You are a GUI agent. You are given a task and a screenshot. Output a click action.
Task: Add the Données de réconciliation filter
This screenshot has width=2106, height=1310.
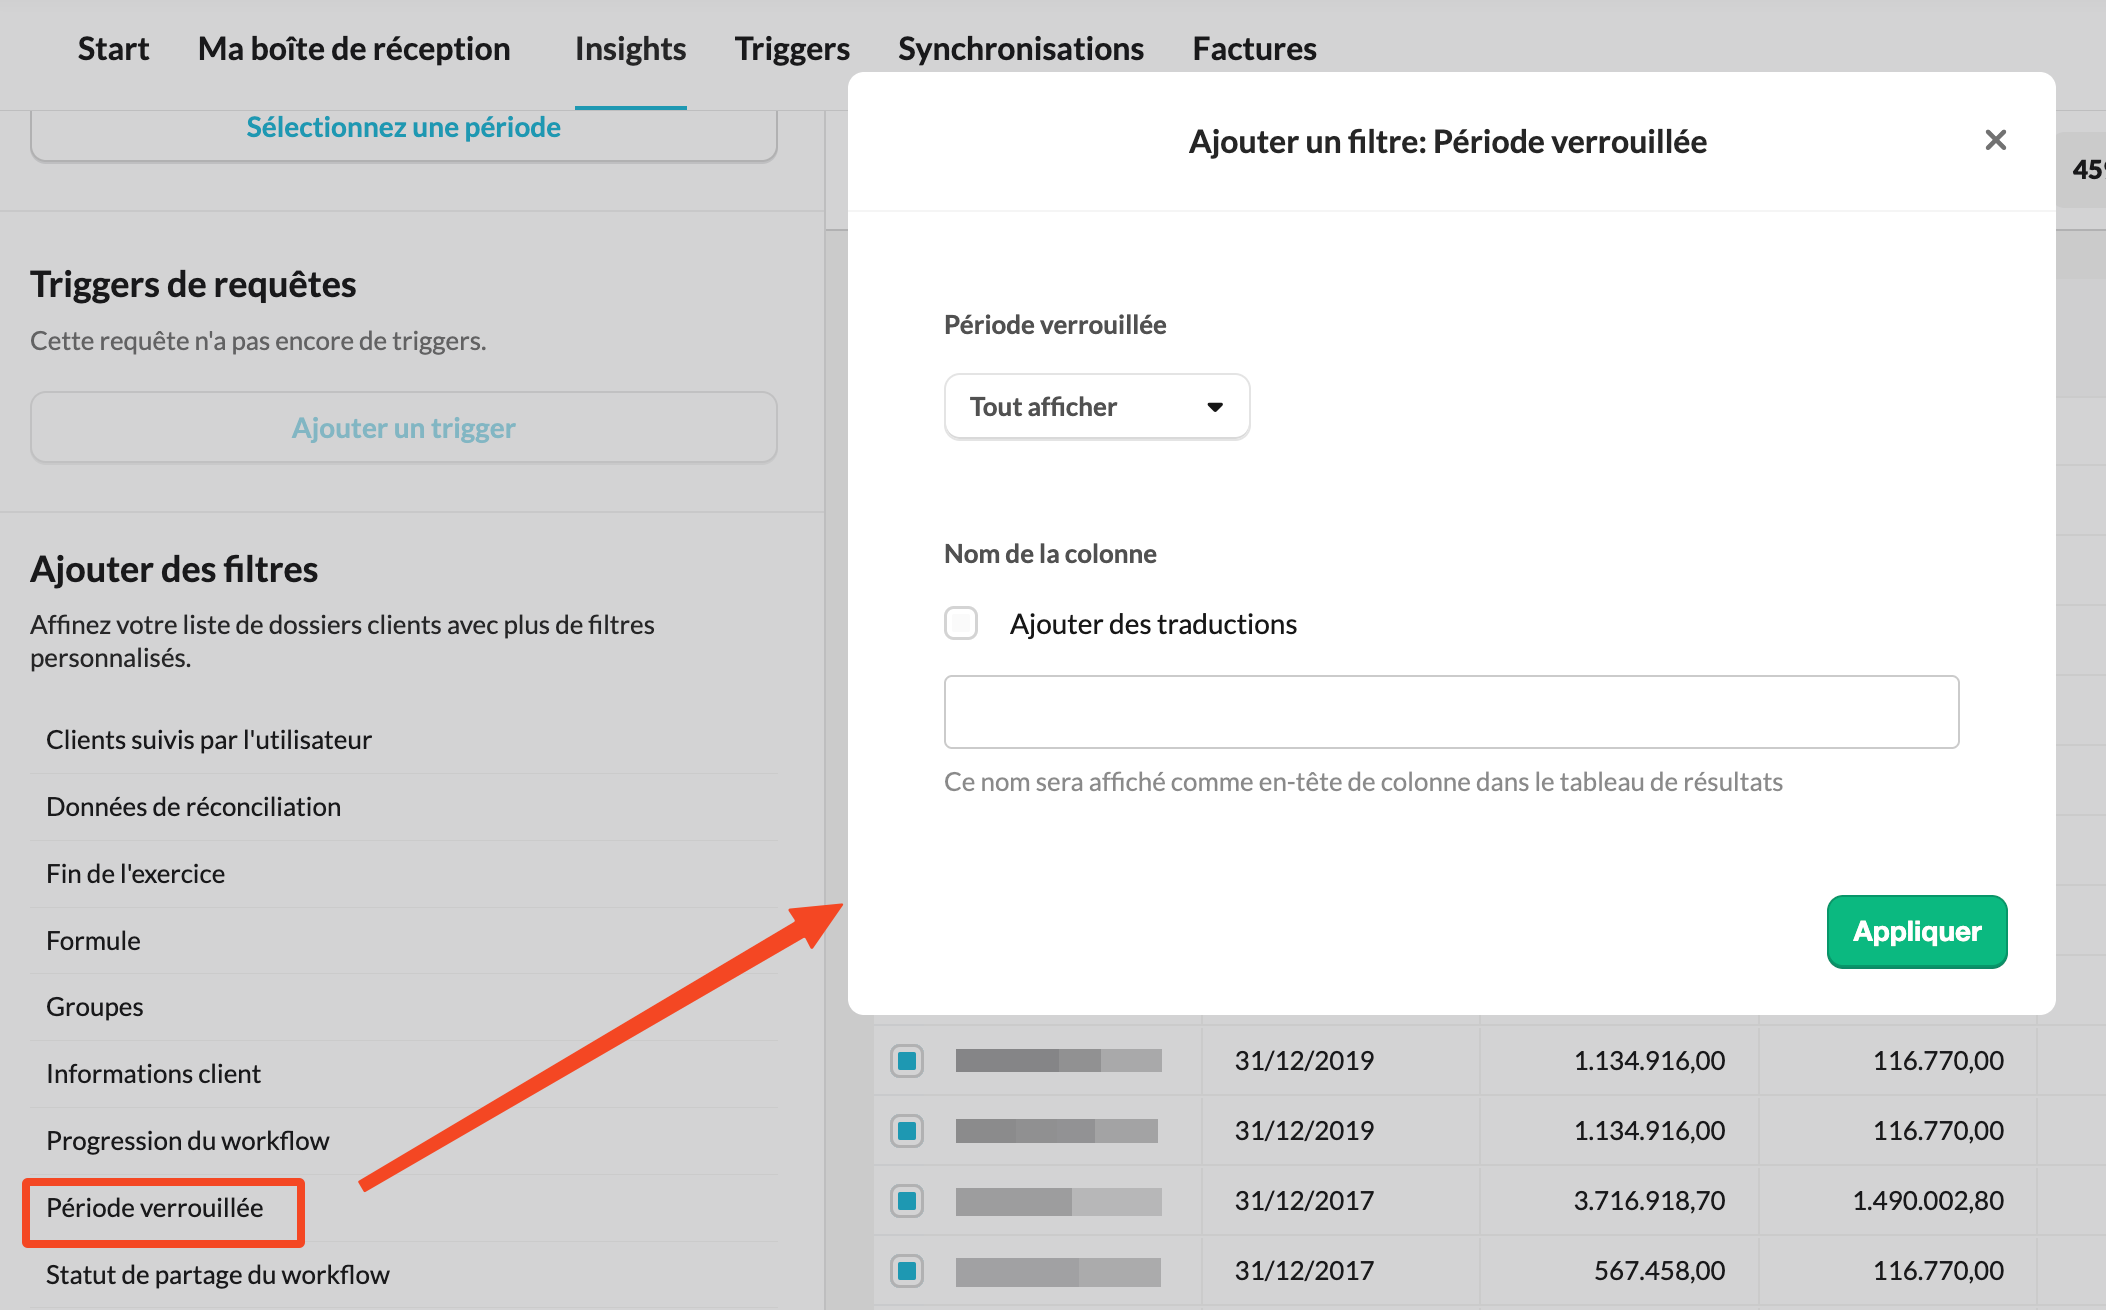point(193,807)
